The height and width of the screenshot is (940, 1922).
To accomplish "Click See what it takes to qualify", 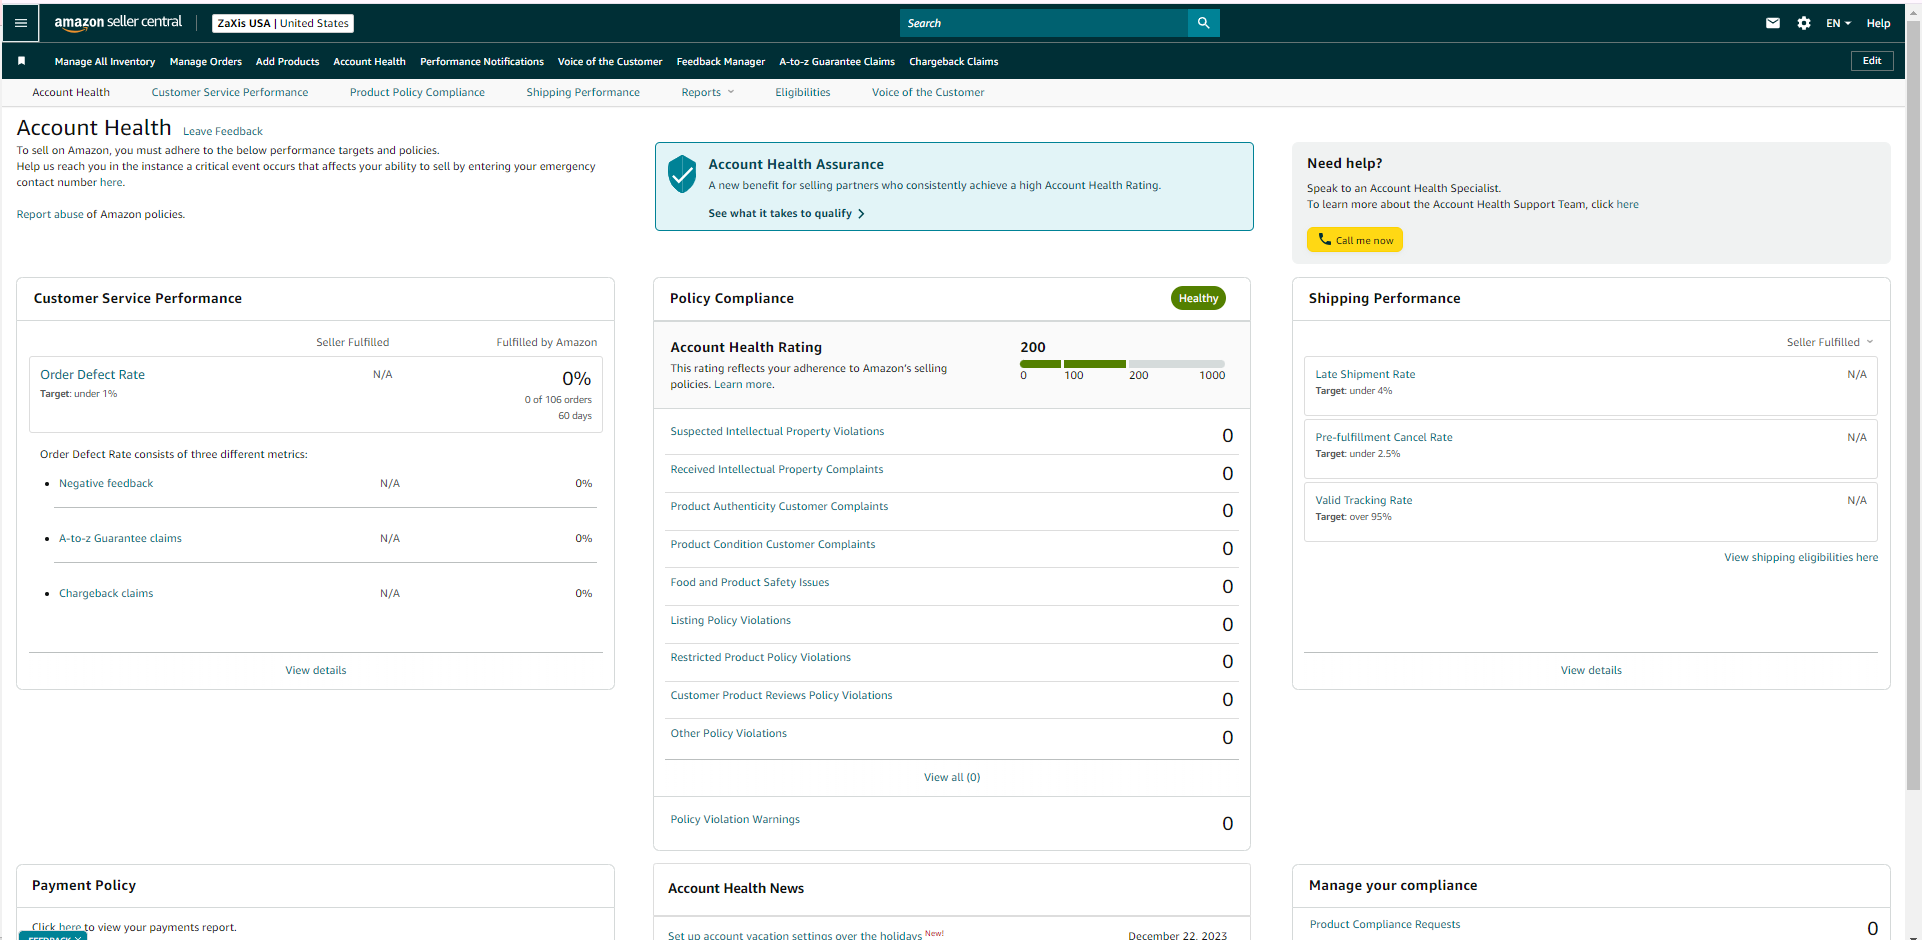I will 786,213.
